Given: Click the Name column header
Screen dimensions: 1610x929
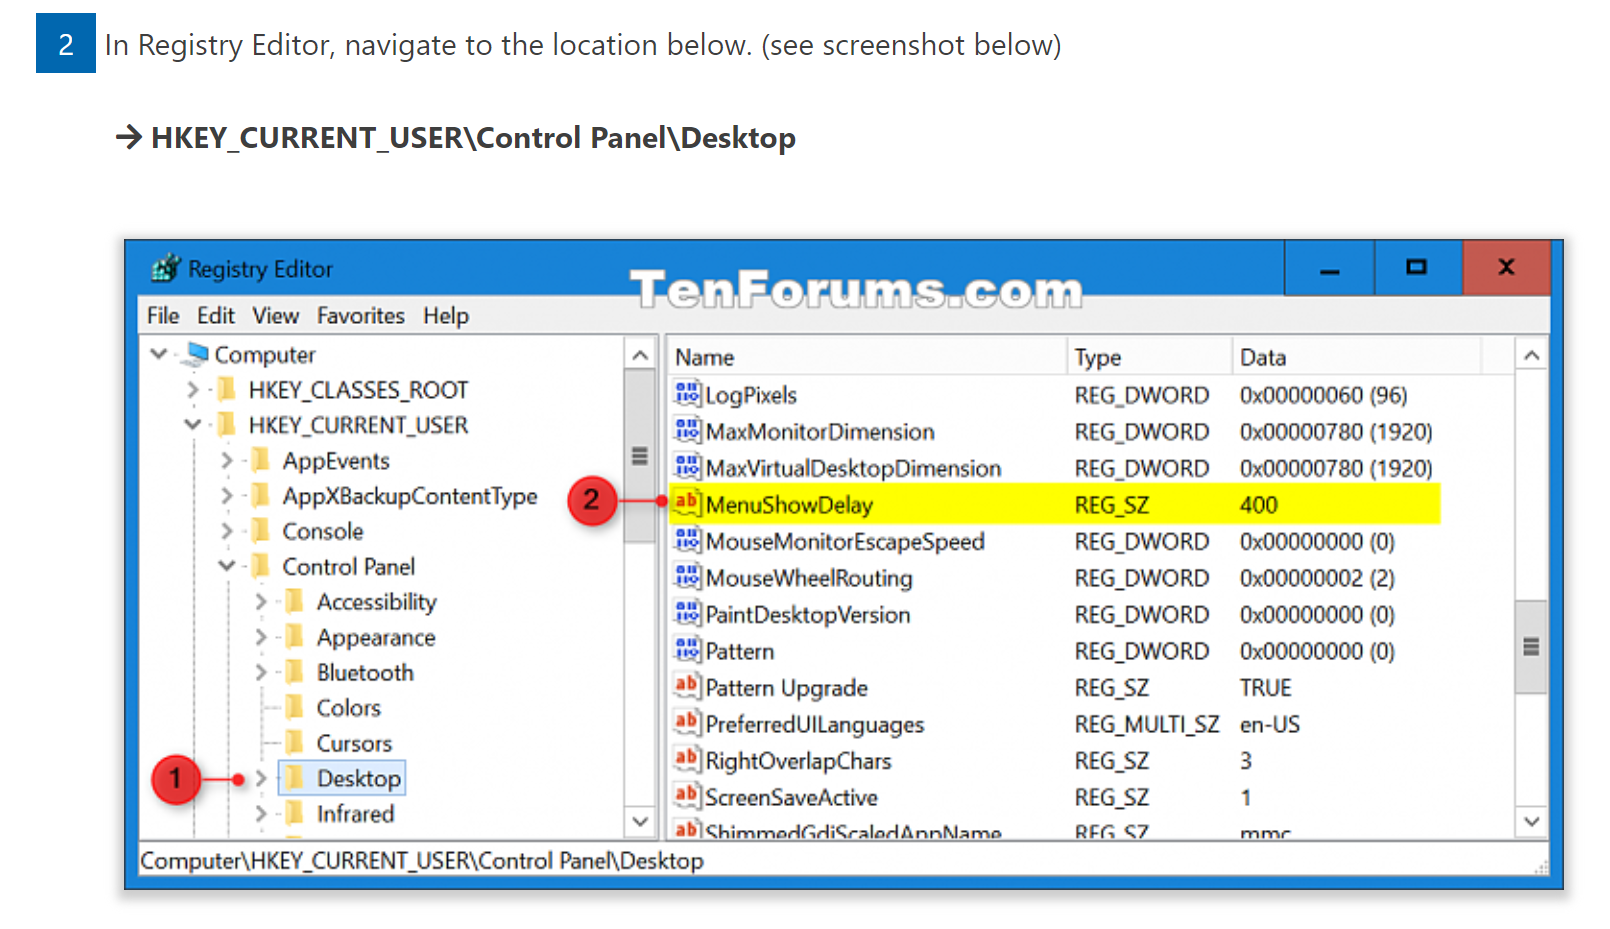Looking at the screenshot, I should pyautogui.click(x=867, y=357).
